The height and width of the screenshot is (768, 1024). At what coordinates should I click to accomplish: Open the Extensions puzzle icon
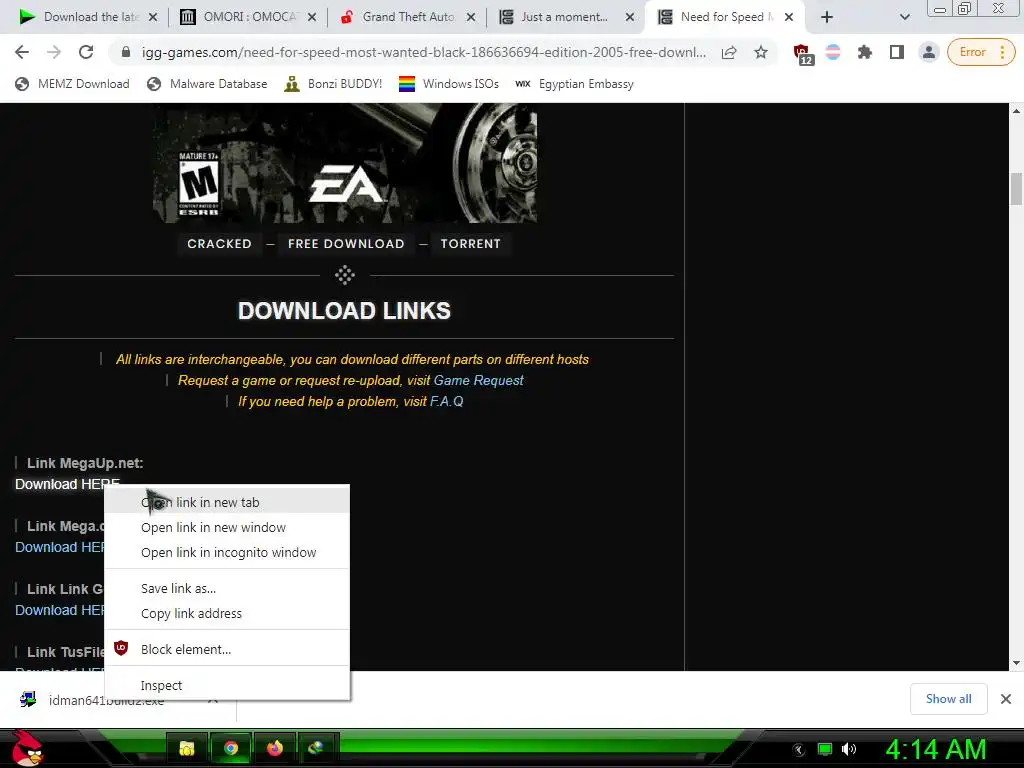(865, 52)
